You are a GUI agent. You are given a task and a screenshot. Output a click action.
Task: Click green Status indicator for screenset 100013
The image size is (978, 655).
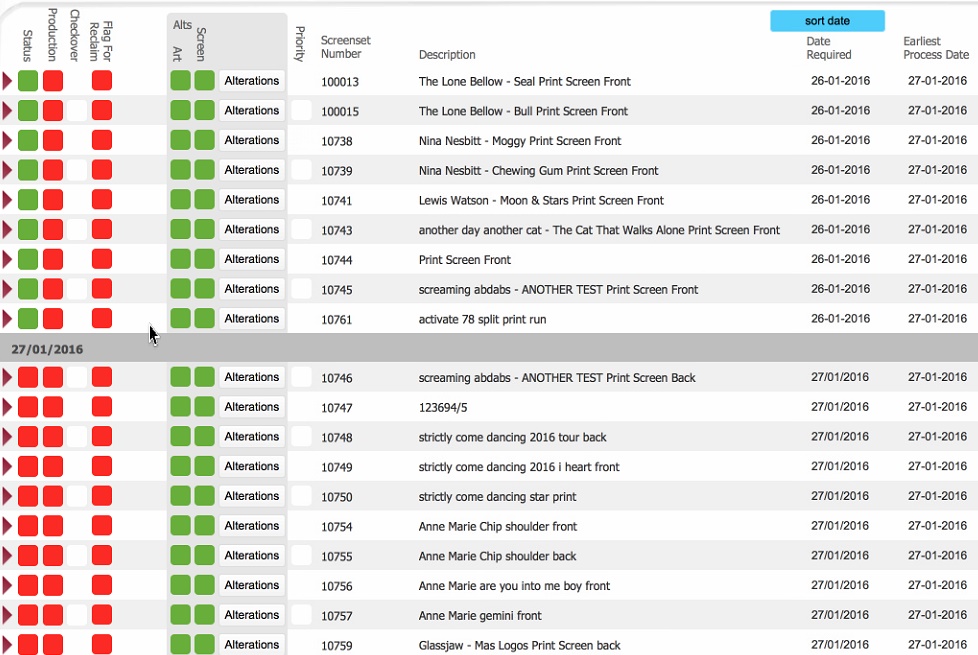point(28,81)
